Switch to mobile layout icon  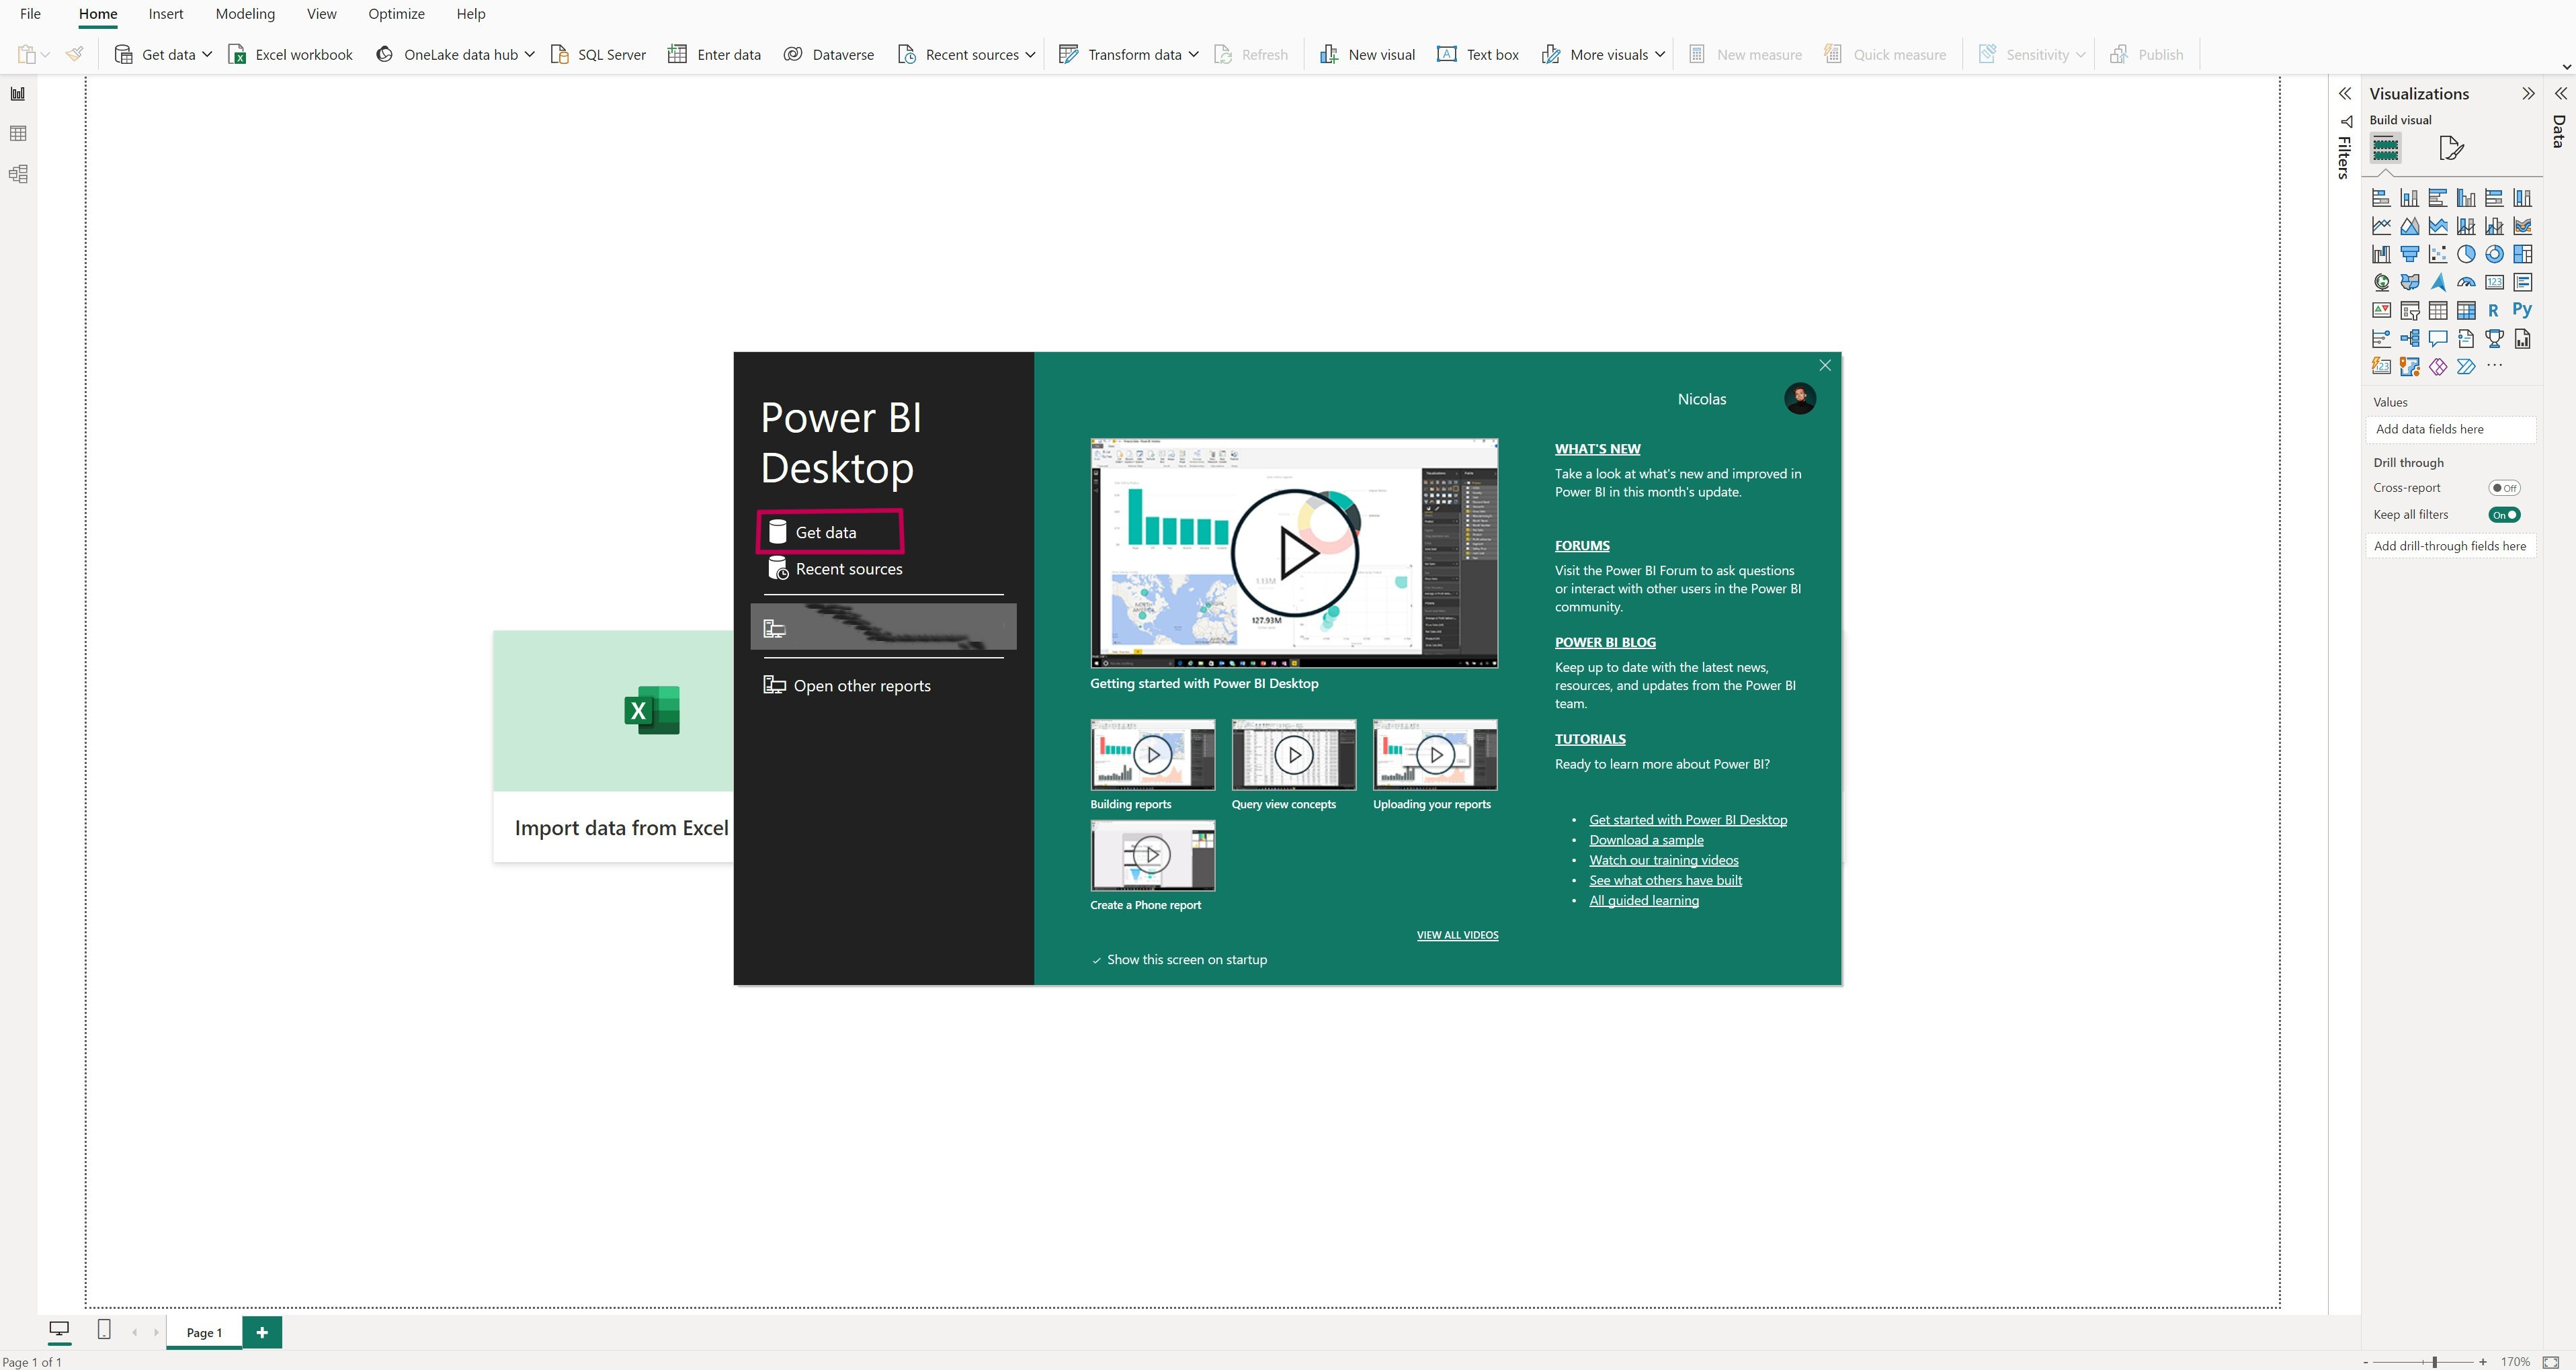(x=104, y=1329)
